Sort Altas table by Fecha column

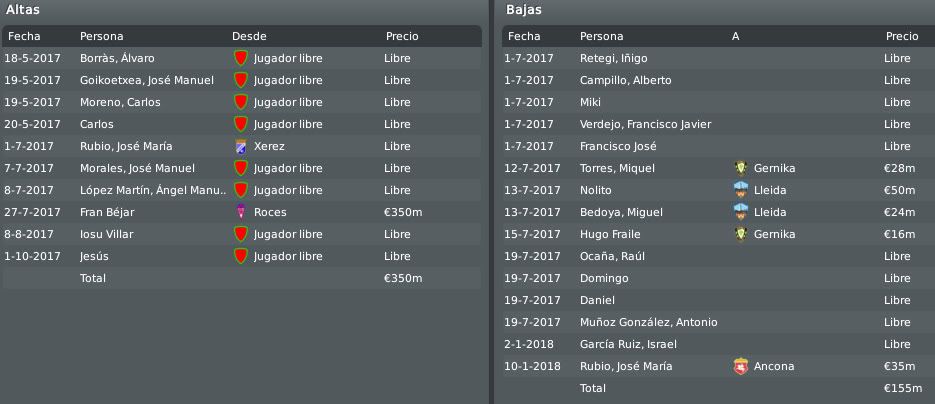coord(24,36)
